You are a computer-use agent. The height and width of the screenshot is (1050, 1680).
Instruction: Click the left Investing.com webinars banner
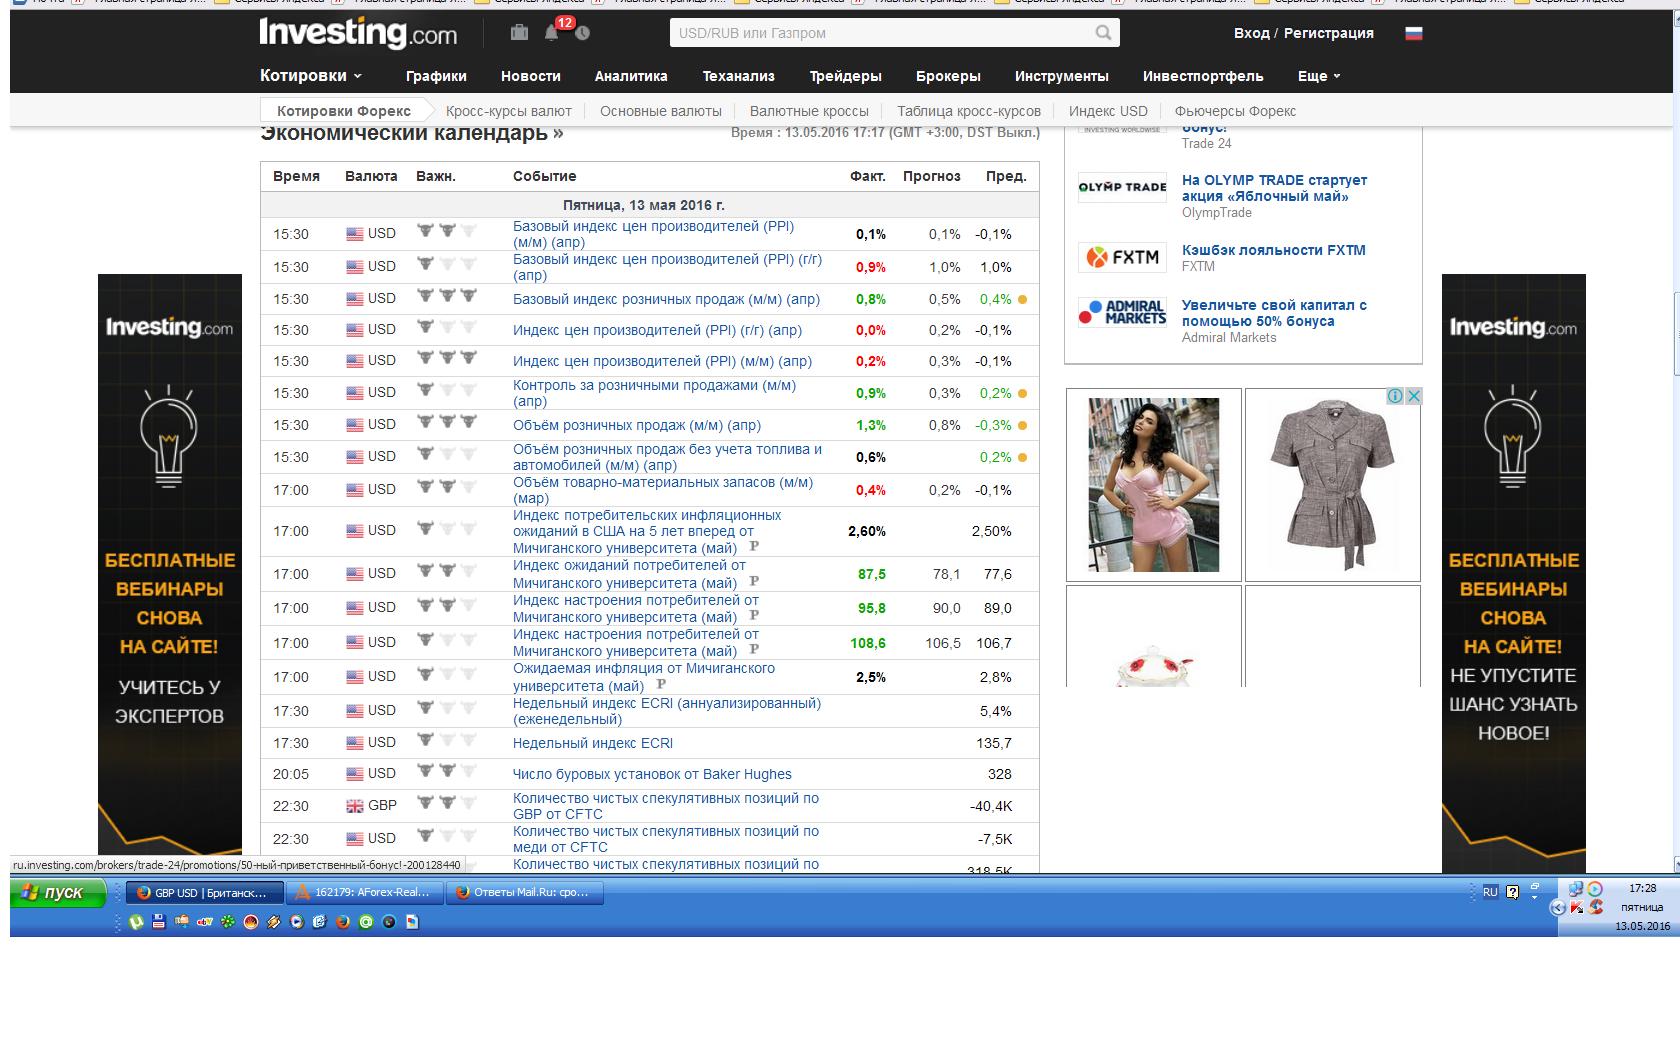(x=170, y=565)
